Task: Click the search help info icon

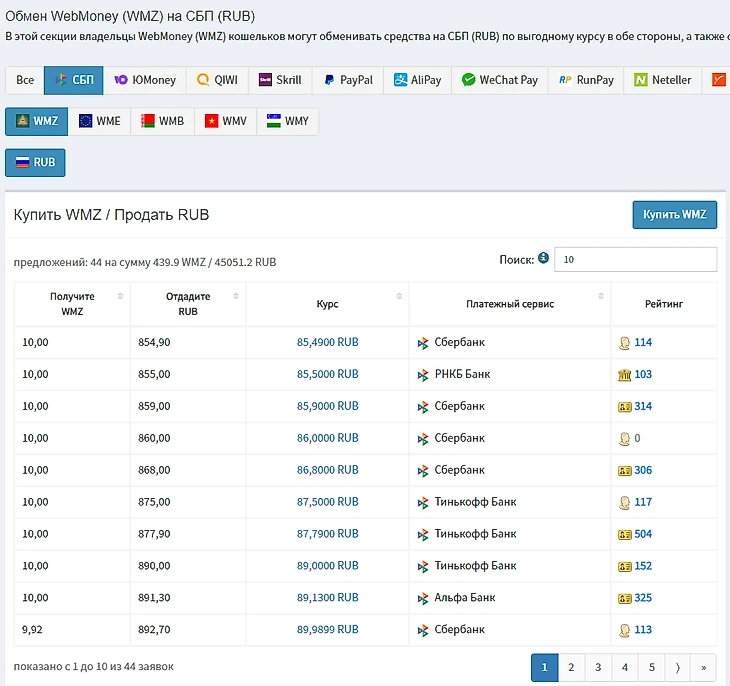Action: point(543,258)
